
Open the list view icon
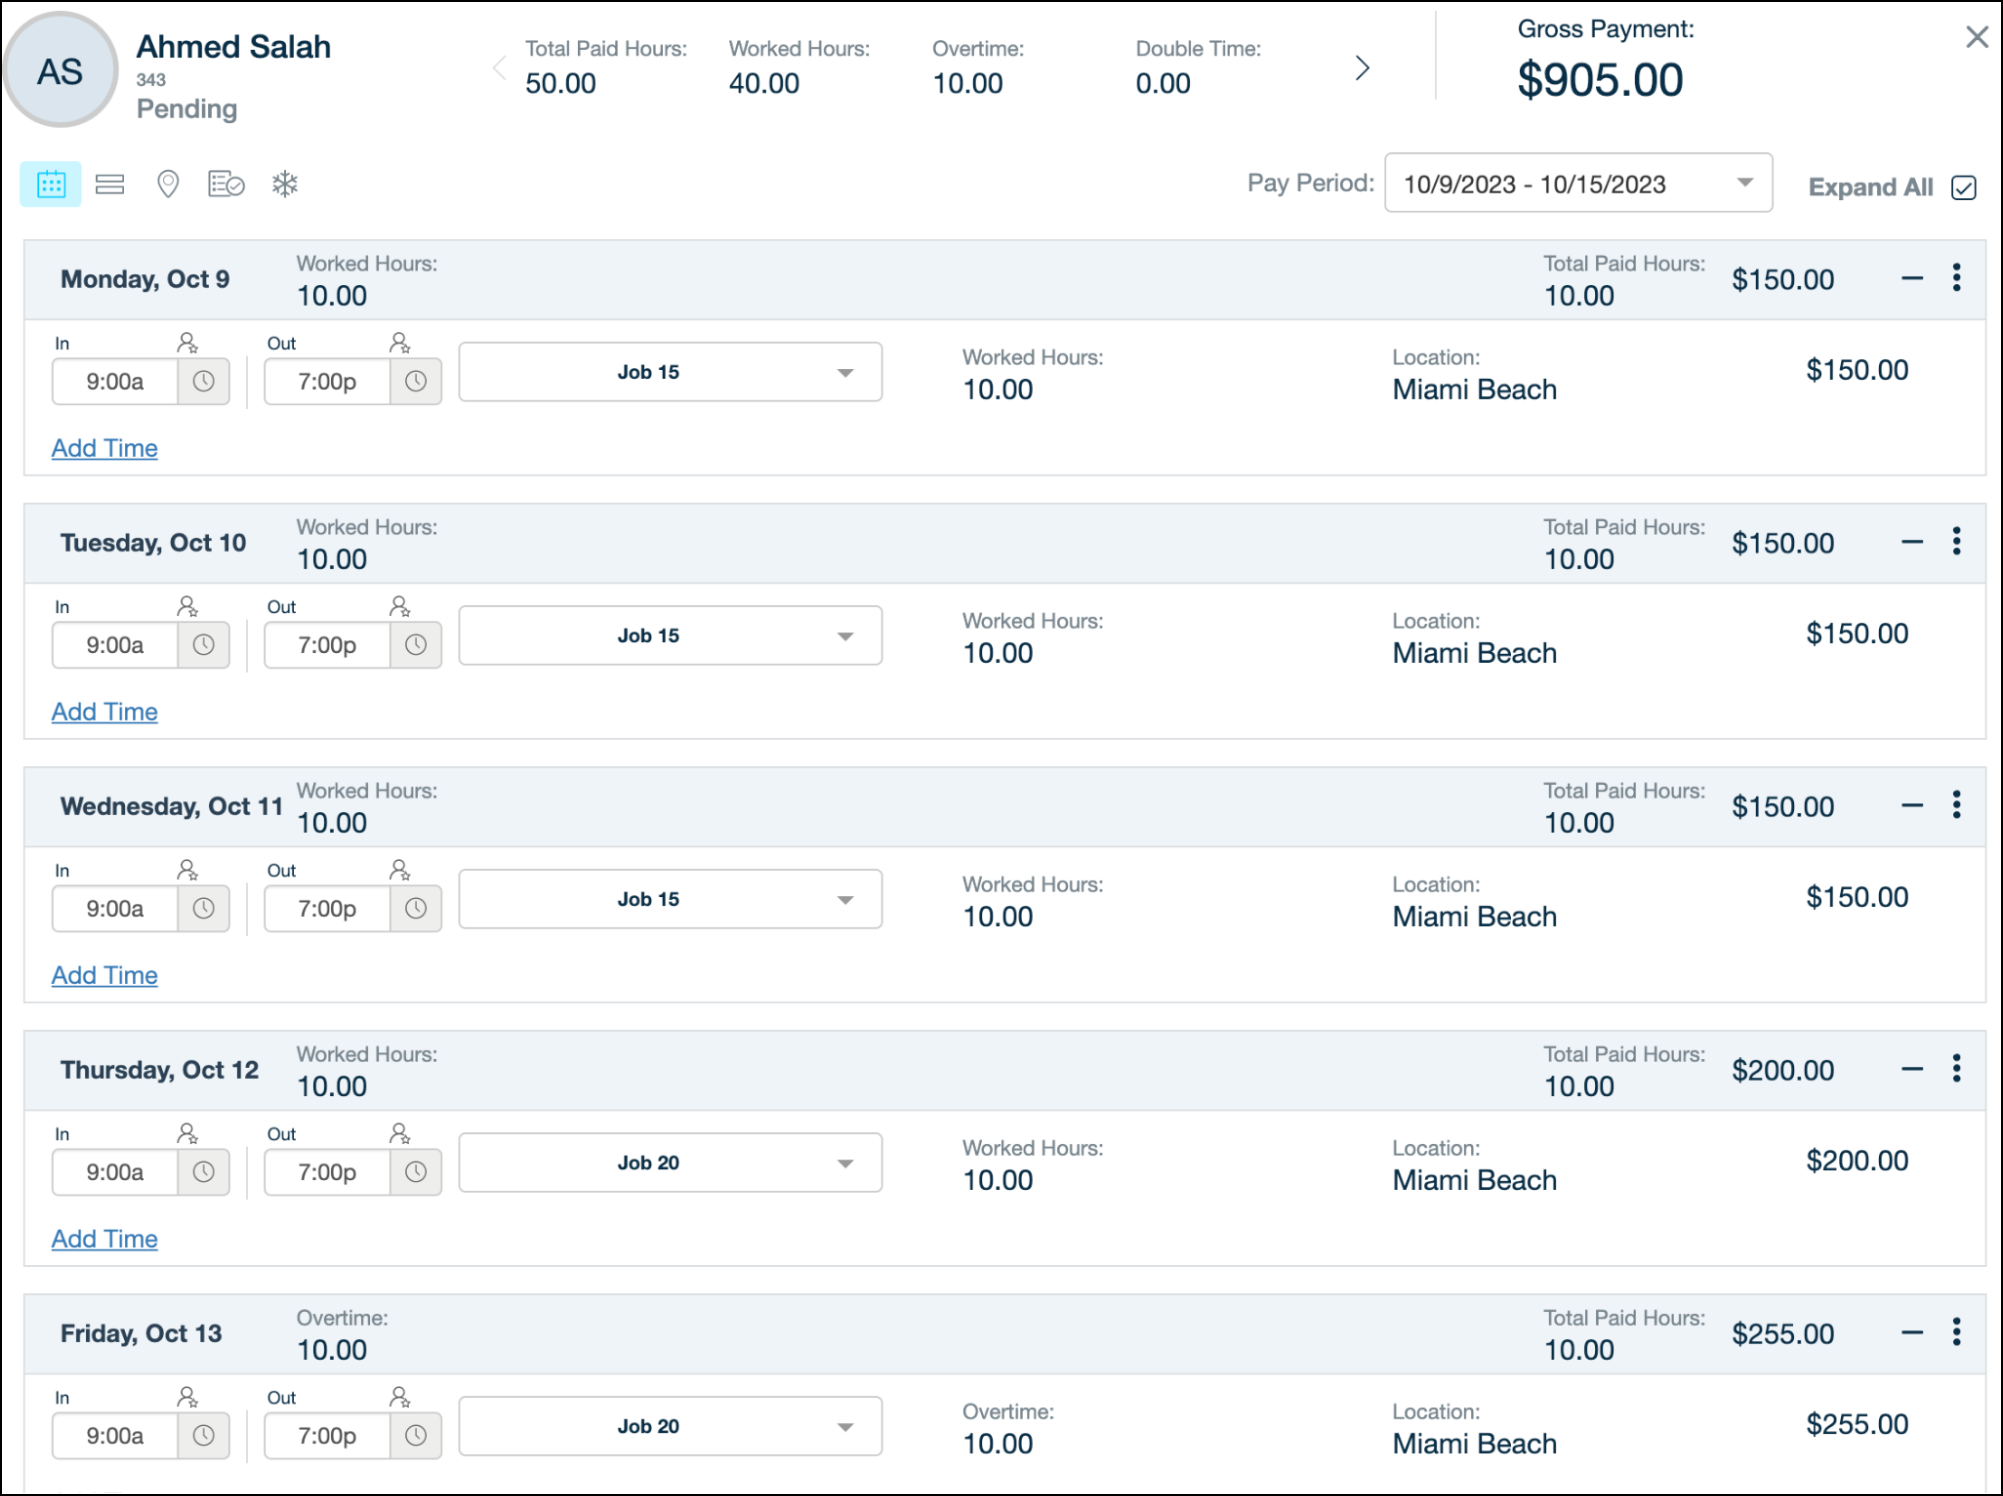(x=110, y=184)
